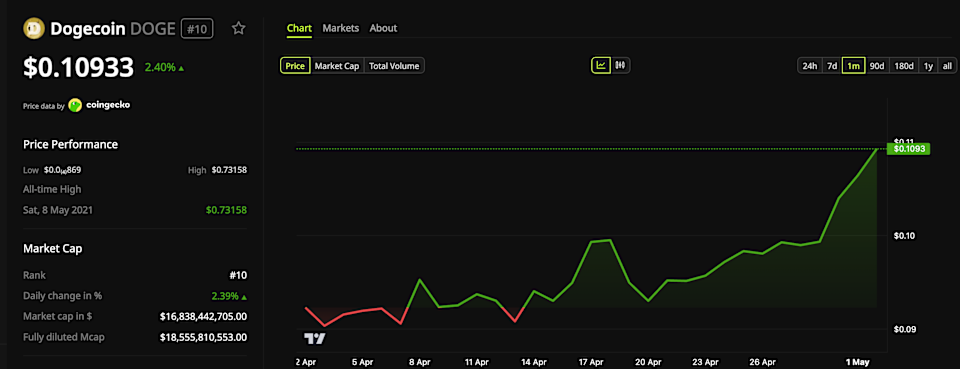Toggle chart to Market Cap data

337,65
